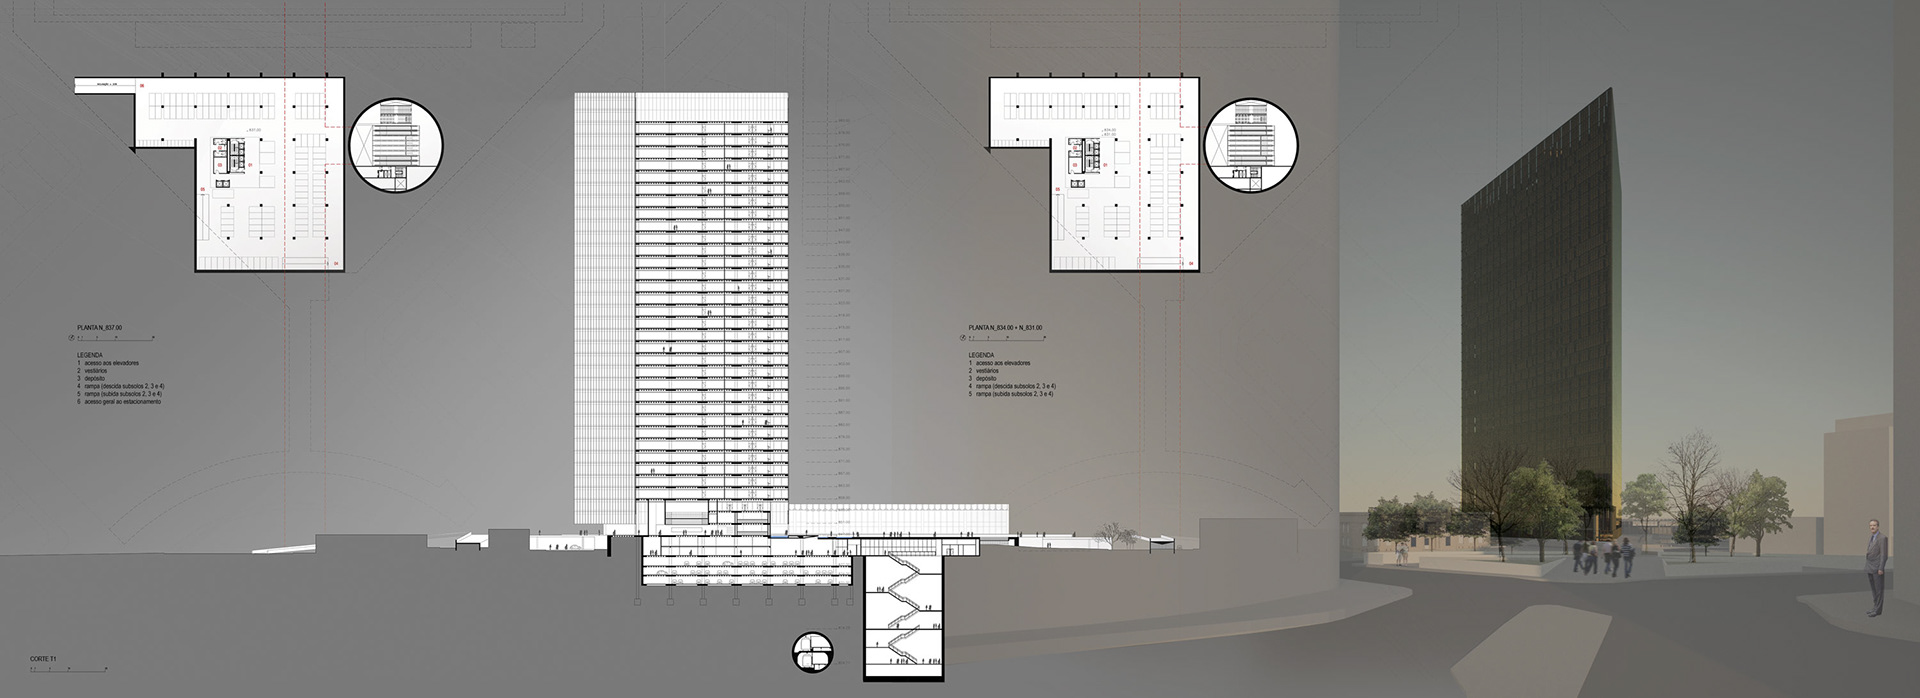Screen dimensions: 1920x698
Task: Select the north arrow beside PLANTA N_837.00 scale
Action: click(71, 338)
